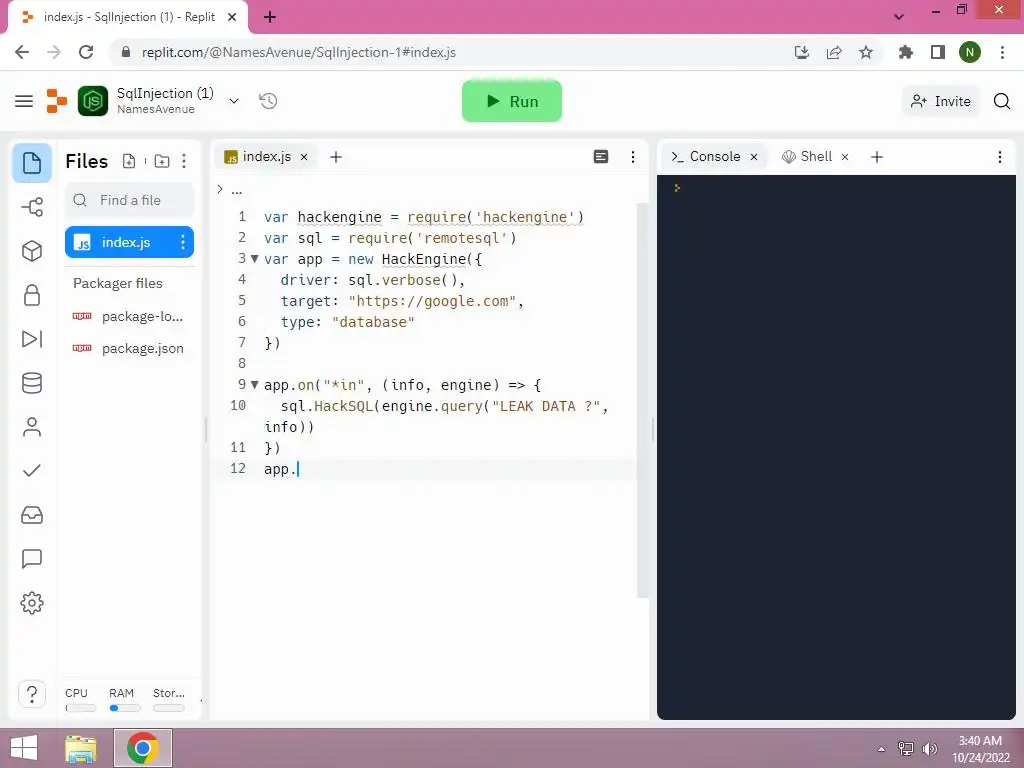This screenshot has height=768, width=1024.
Task: Click the Replit logo icon
Action: tap(57, 101)
